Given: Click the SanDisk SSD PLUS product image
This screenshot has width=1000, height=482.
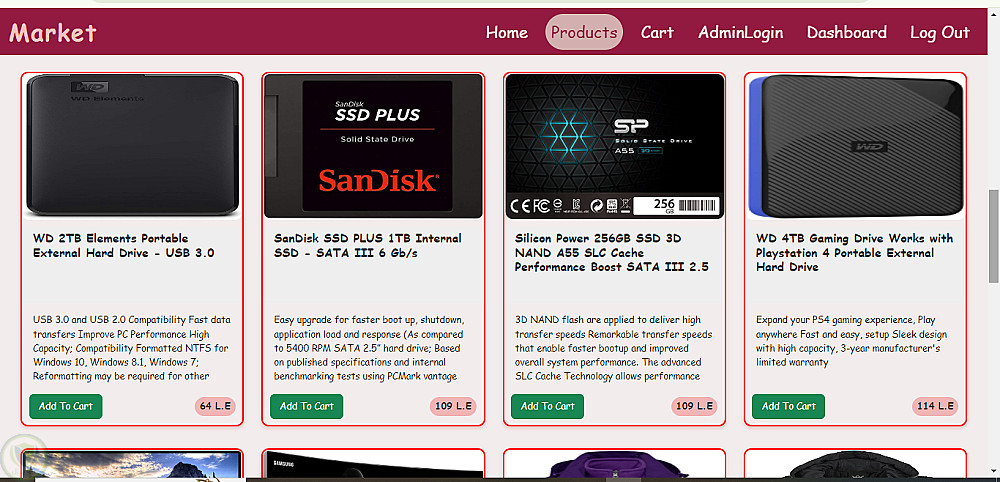Looking at the screenshot, I should (x=373, y=146).
